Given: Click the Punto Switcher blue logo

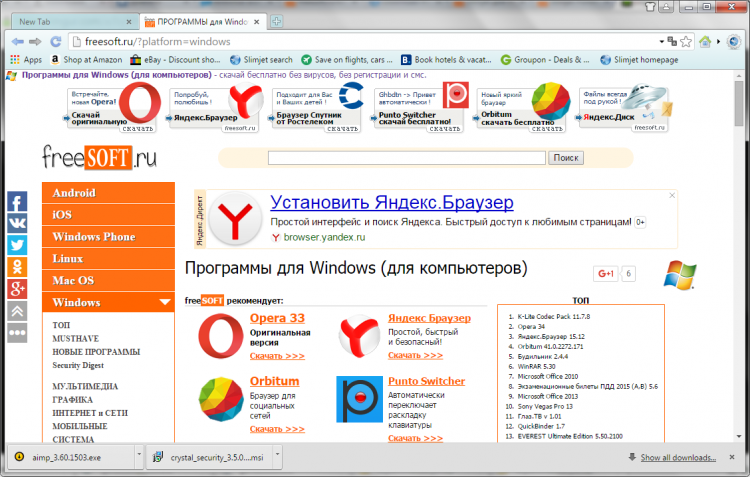Looking at the screenshot, I should pos(359,399).
